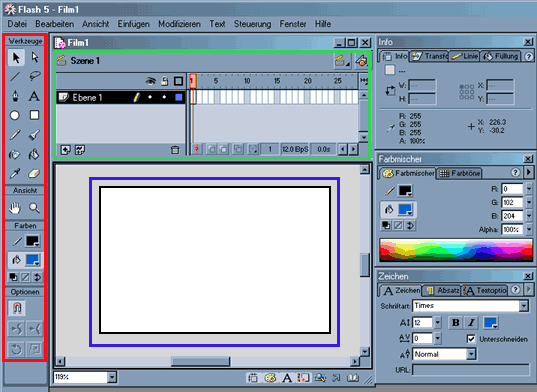Select the Paint Bucket tool
The image size is (537, 392).
coord(34,154)
